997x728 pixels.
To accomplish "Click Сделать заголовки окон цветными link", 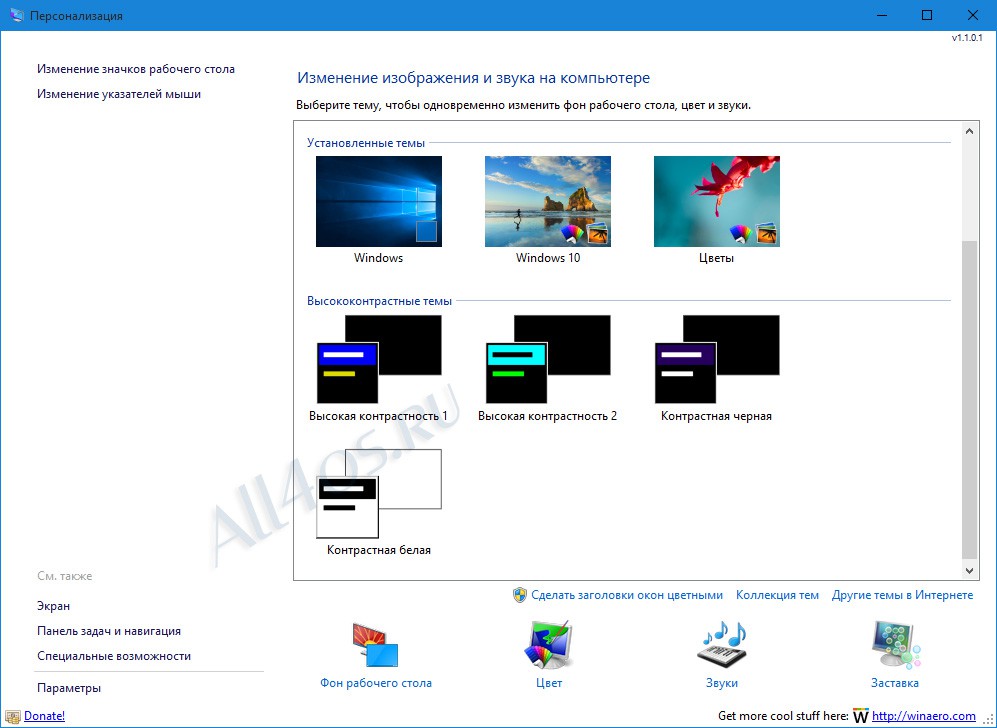I will [627, 595].
